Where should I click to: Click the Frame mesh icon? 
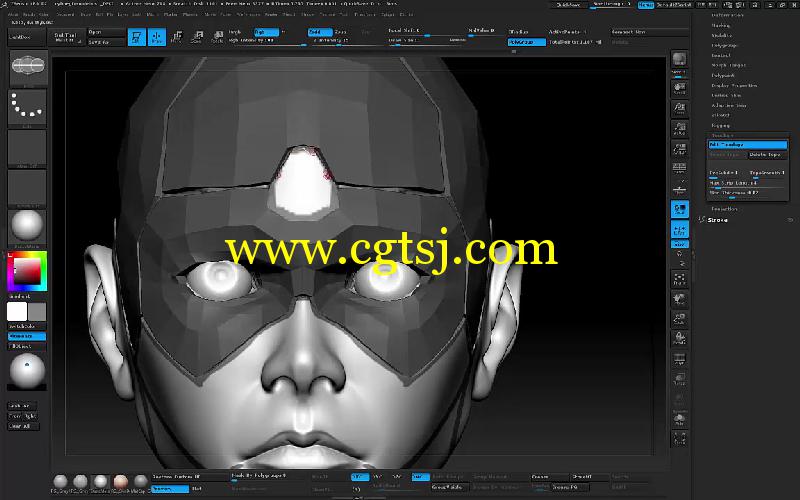click(679, 279)
